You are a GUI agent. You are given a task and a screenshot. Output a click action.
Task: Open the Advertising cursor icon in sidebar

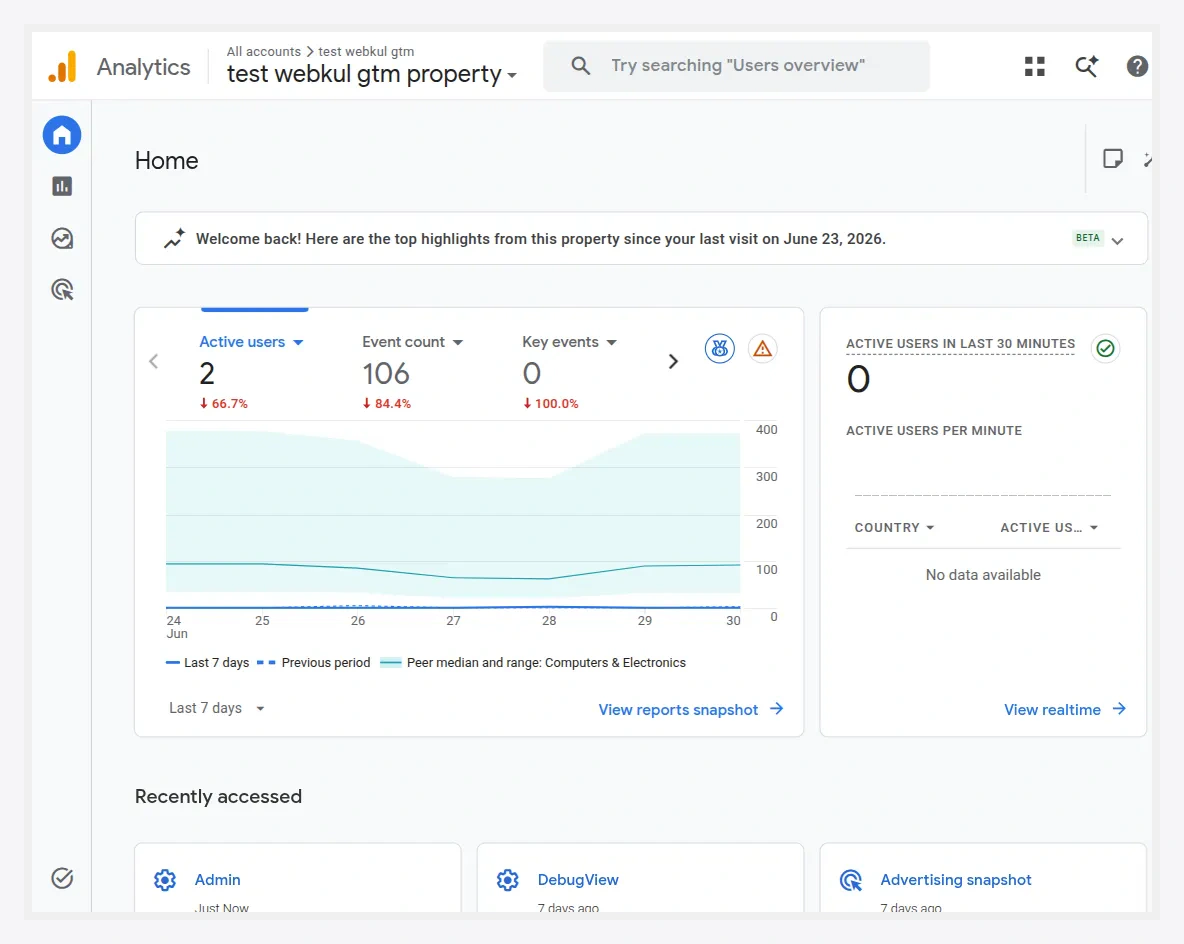62,290
